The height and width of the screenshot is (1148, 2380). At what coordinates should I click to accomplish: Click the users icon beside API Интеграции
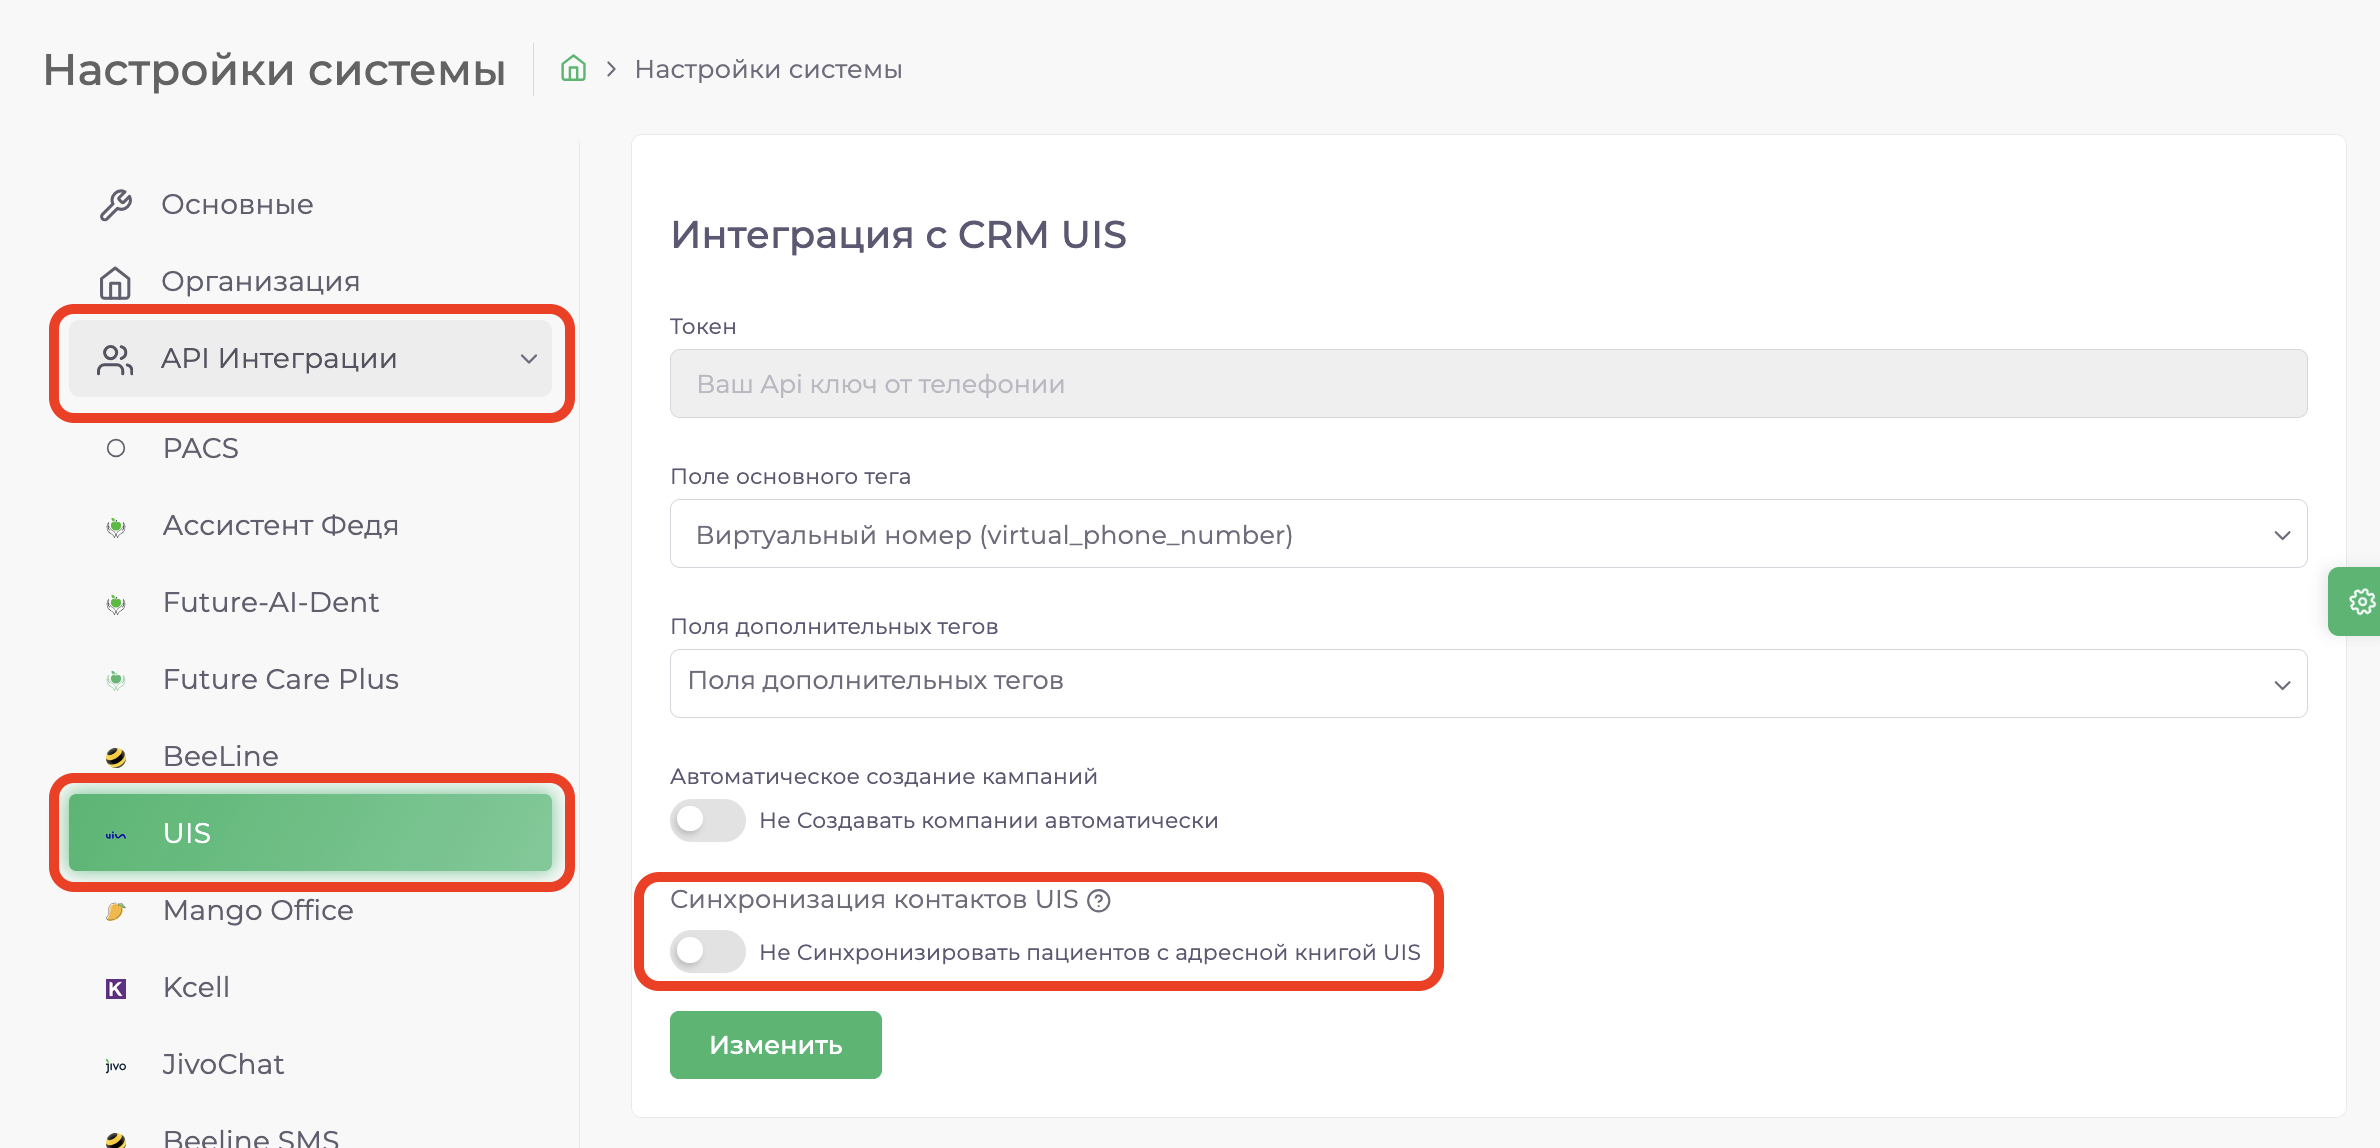116,359
